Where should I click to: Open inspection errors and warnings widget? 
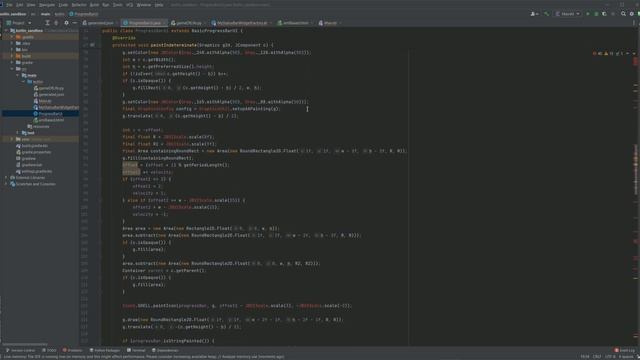[x=608, y=53]
